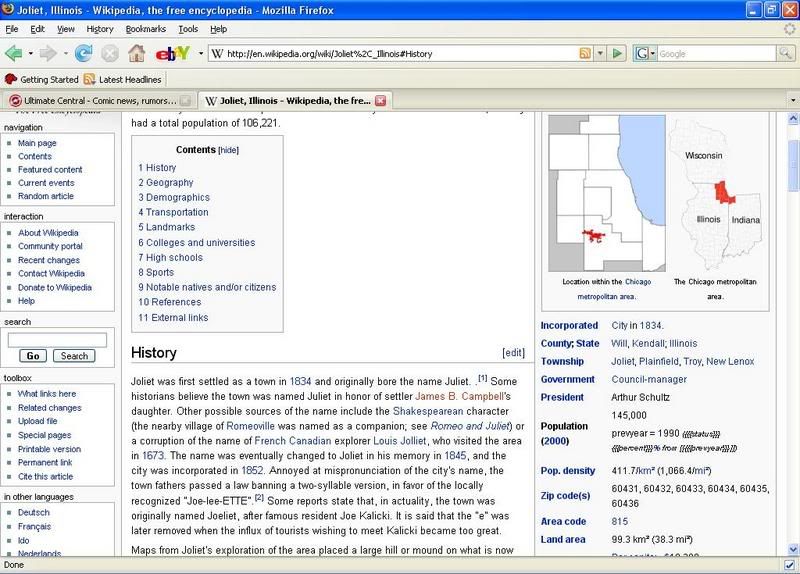Open the Help menu
The width and height of the screenshot is (800, 574).
pos(219,29)
